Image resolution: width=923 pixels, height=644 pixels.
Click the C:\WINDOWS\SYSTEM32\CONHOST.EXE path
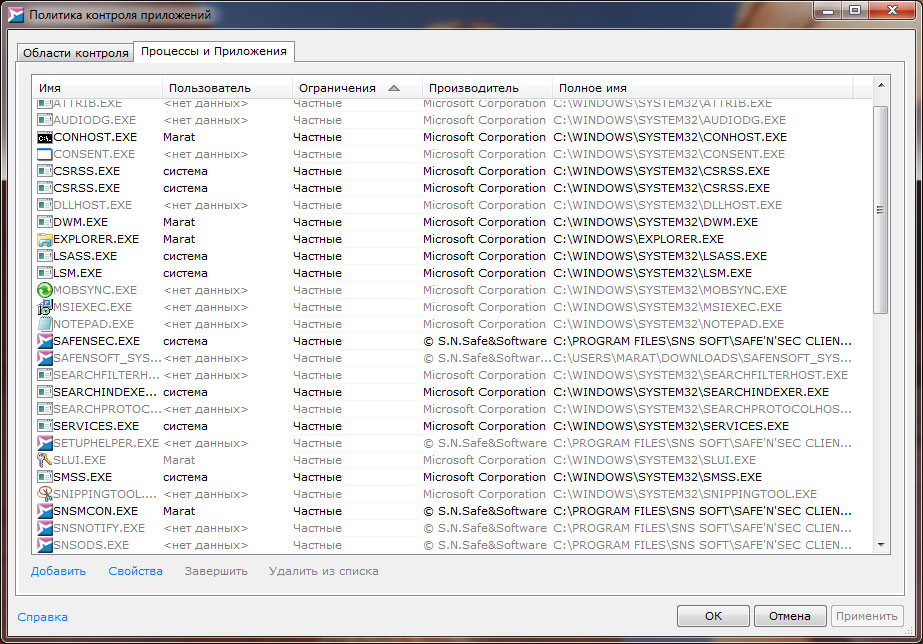(670, 137)
